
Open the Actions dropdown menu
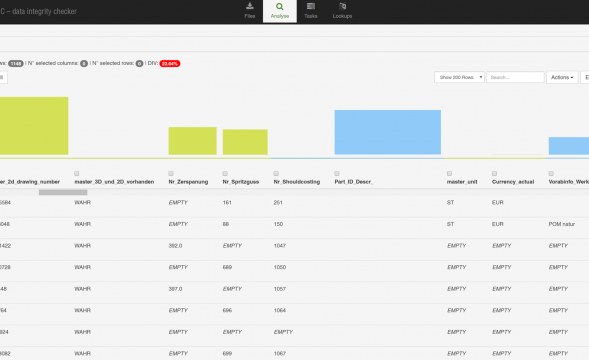pos(562,77)
